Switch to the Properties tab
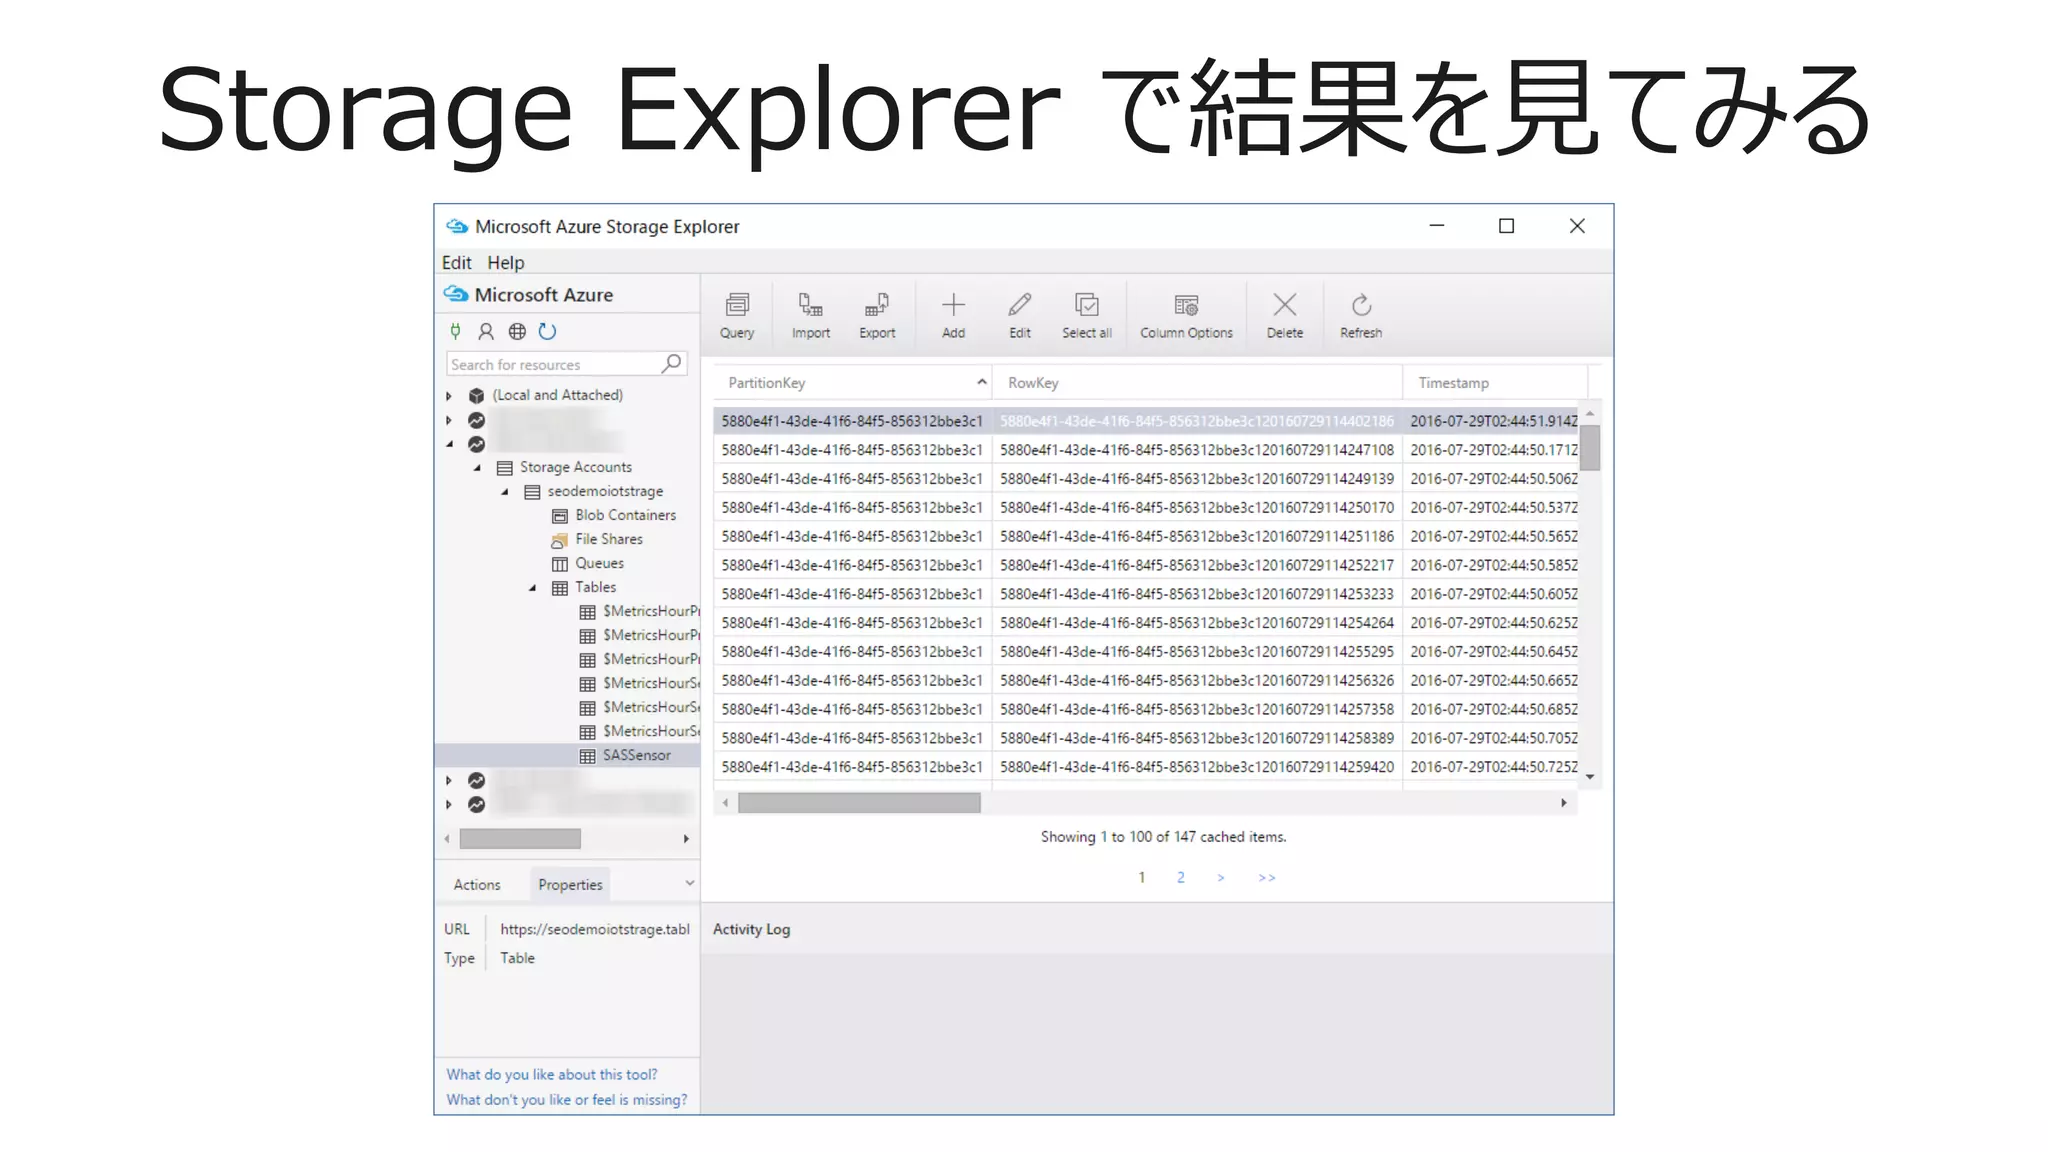 click(x=570, y=885)
